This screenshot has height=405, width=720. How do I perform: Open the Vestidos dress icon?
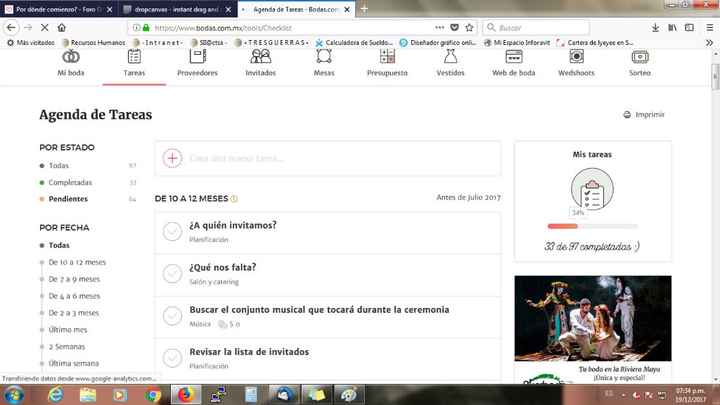(450, 58)
